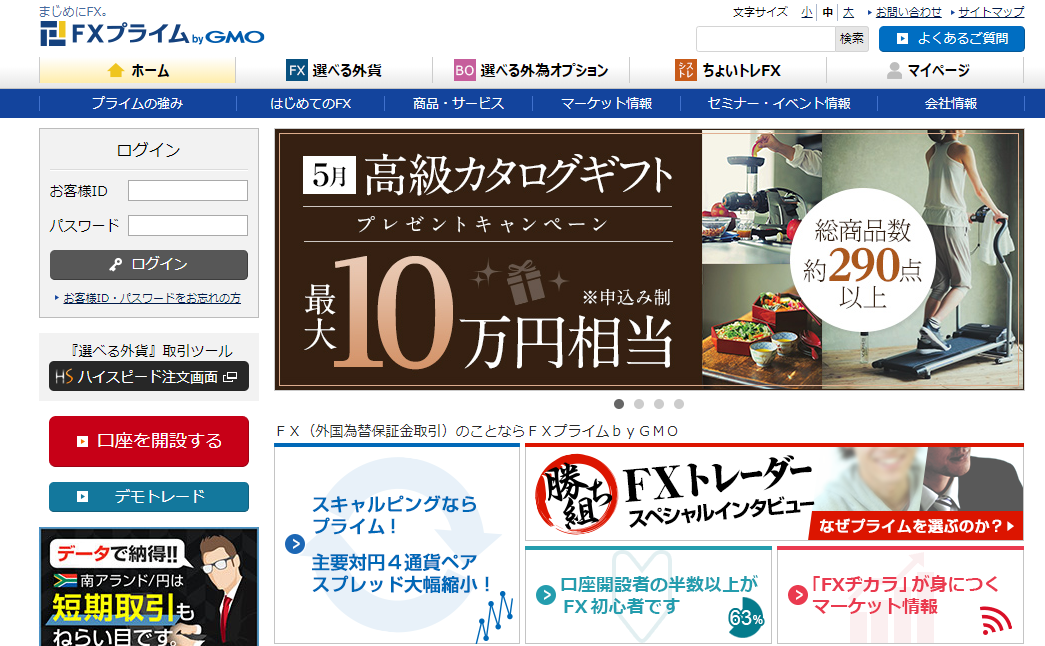1045x646 pixels.
Task: Click the pink BO square icon
Action: click(465, 70)
